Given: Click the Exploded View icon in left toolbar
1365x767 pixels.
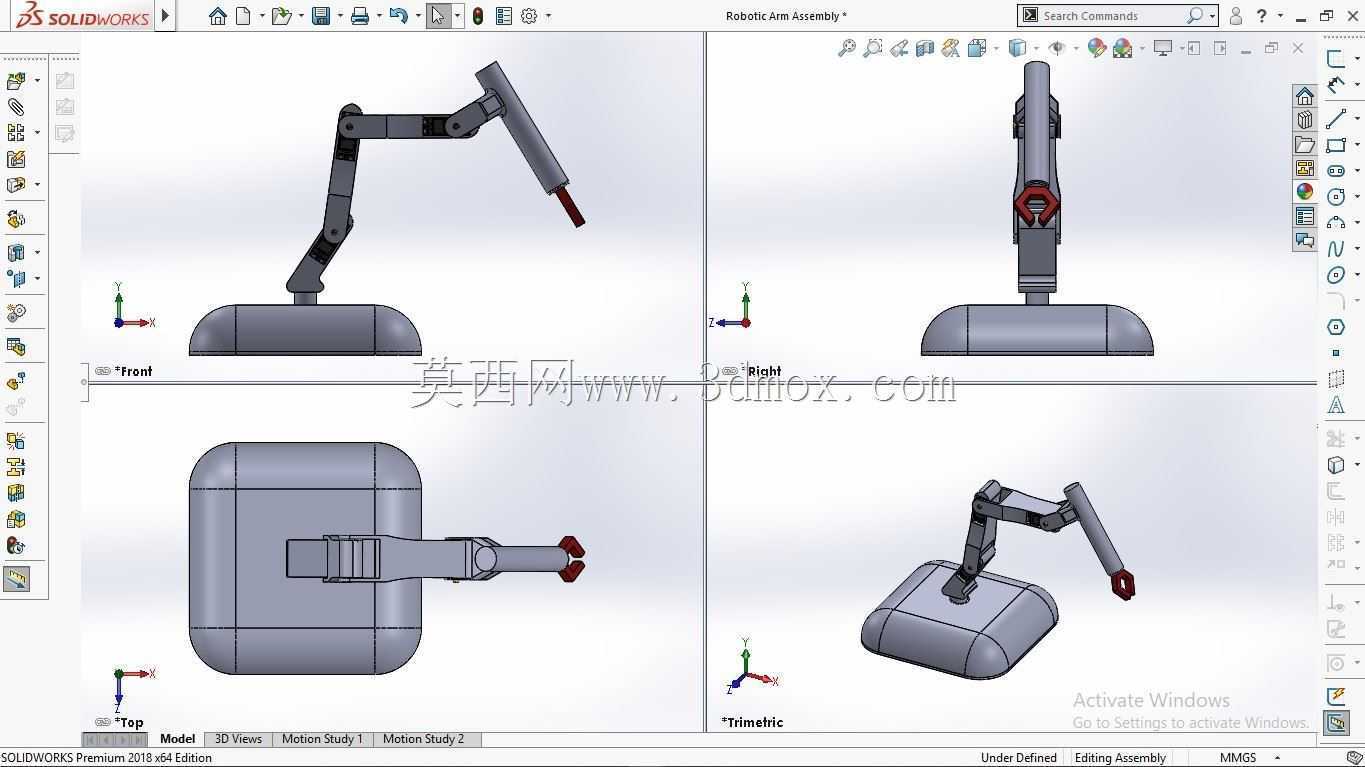Looking at the screenshot, I should point(16,381).
